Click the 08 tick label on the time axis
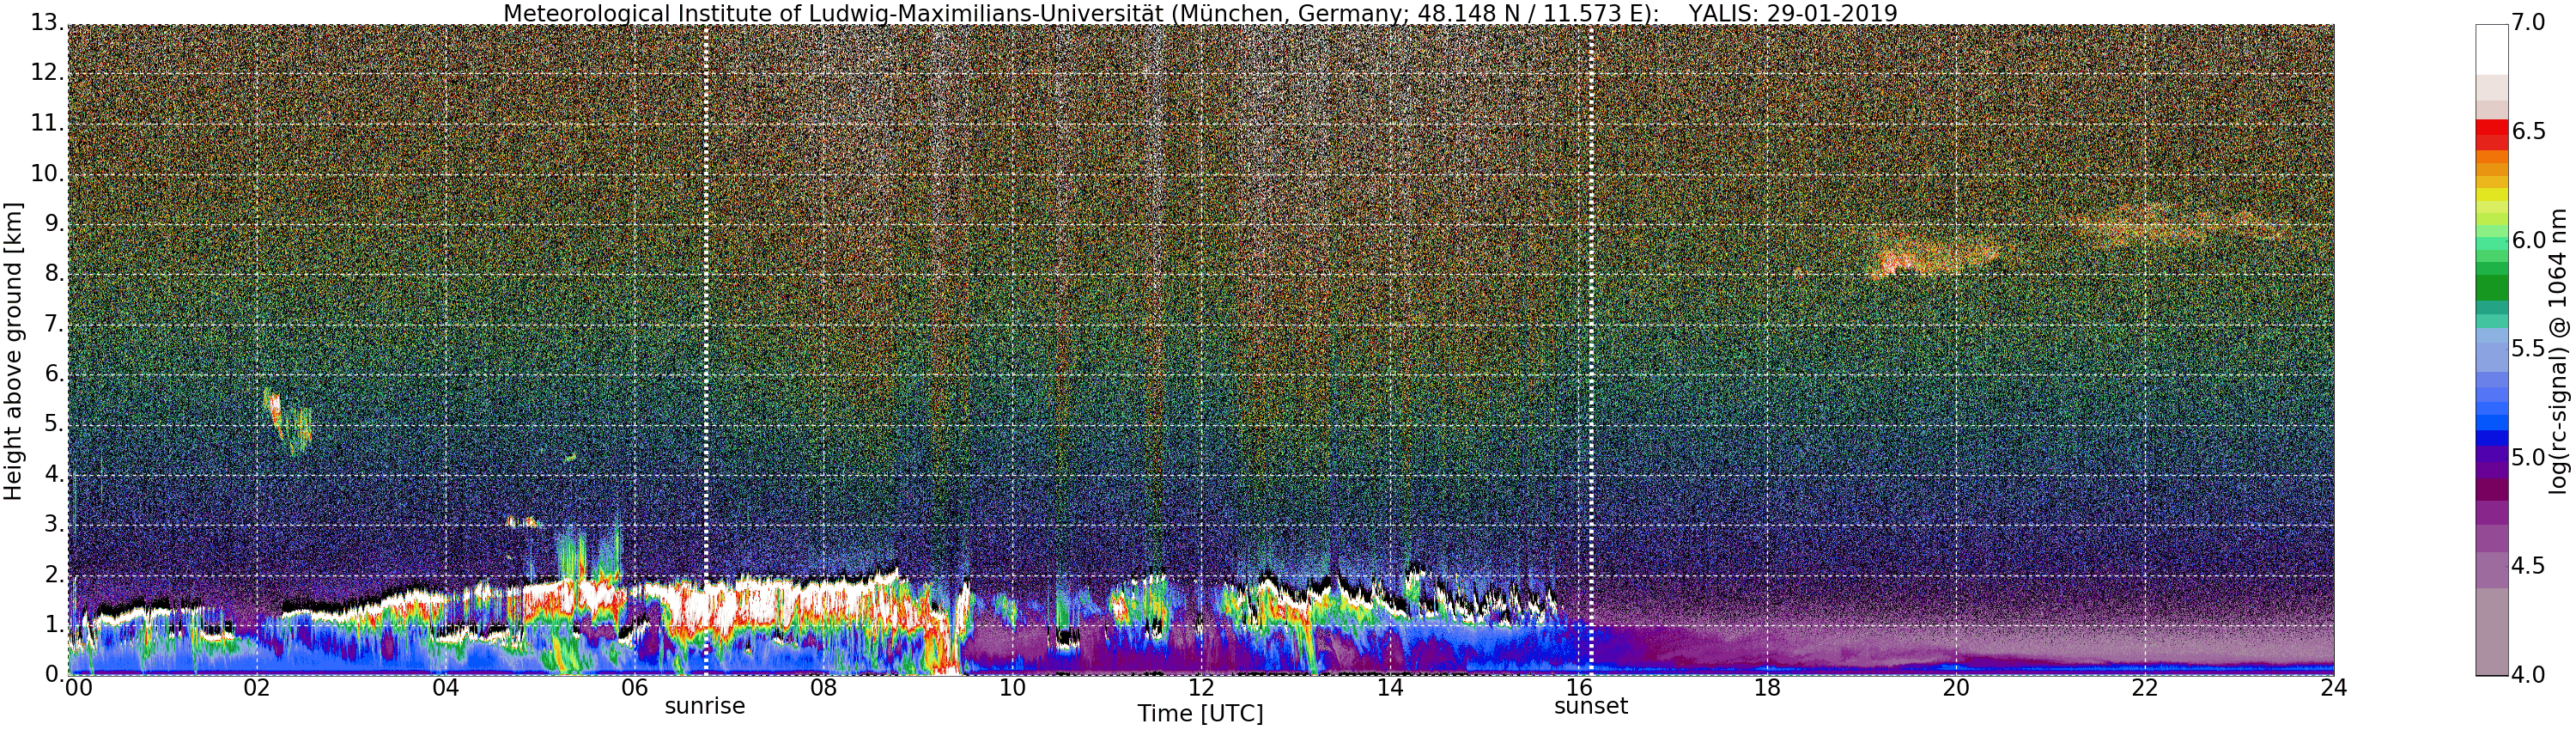2576x730 pixels. [824, 688]
